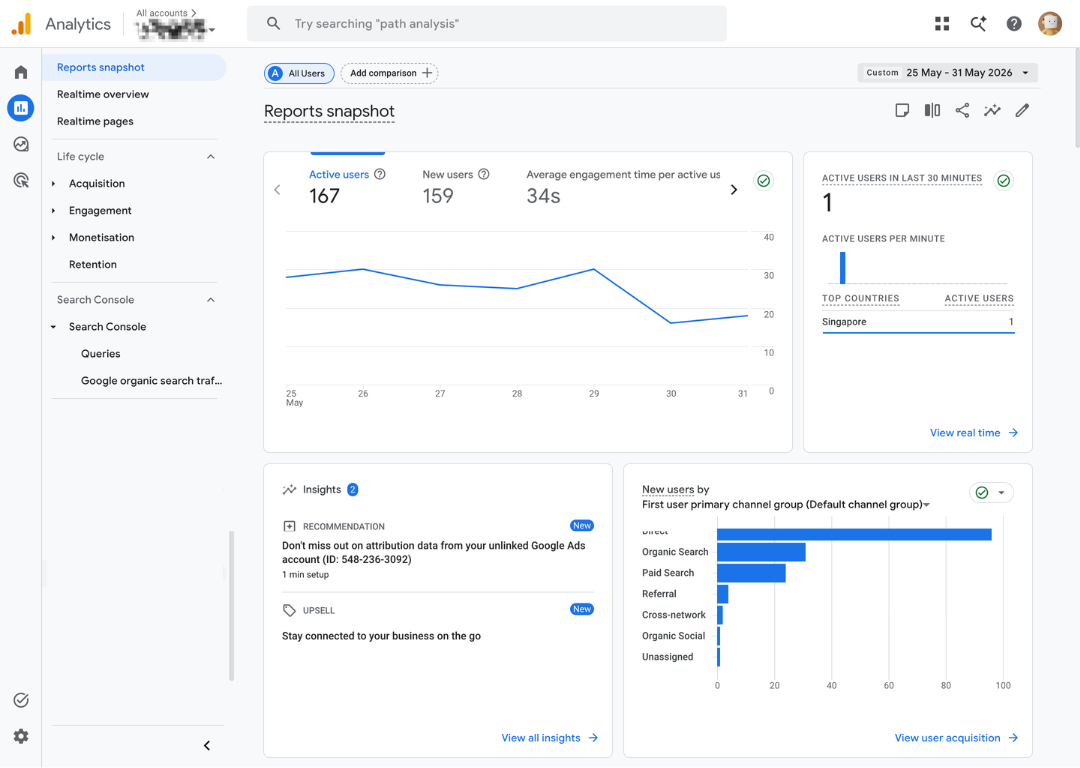Open the Home icon in left rail
Image resolution: width=1080 pixels, height=768 pixels.
coord(21,72)
